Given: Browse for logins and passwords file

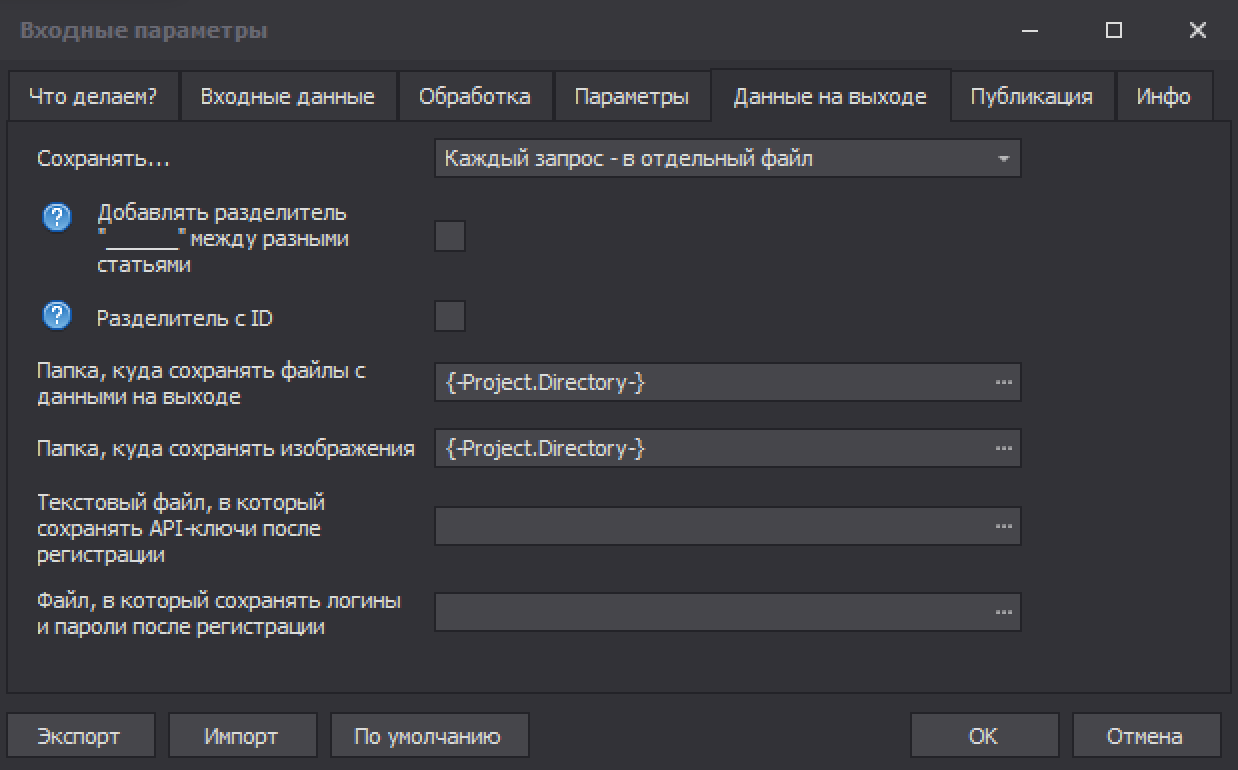Looking at the screenshot, I should point(1003,612).
